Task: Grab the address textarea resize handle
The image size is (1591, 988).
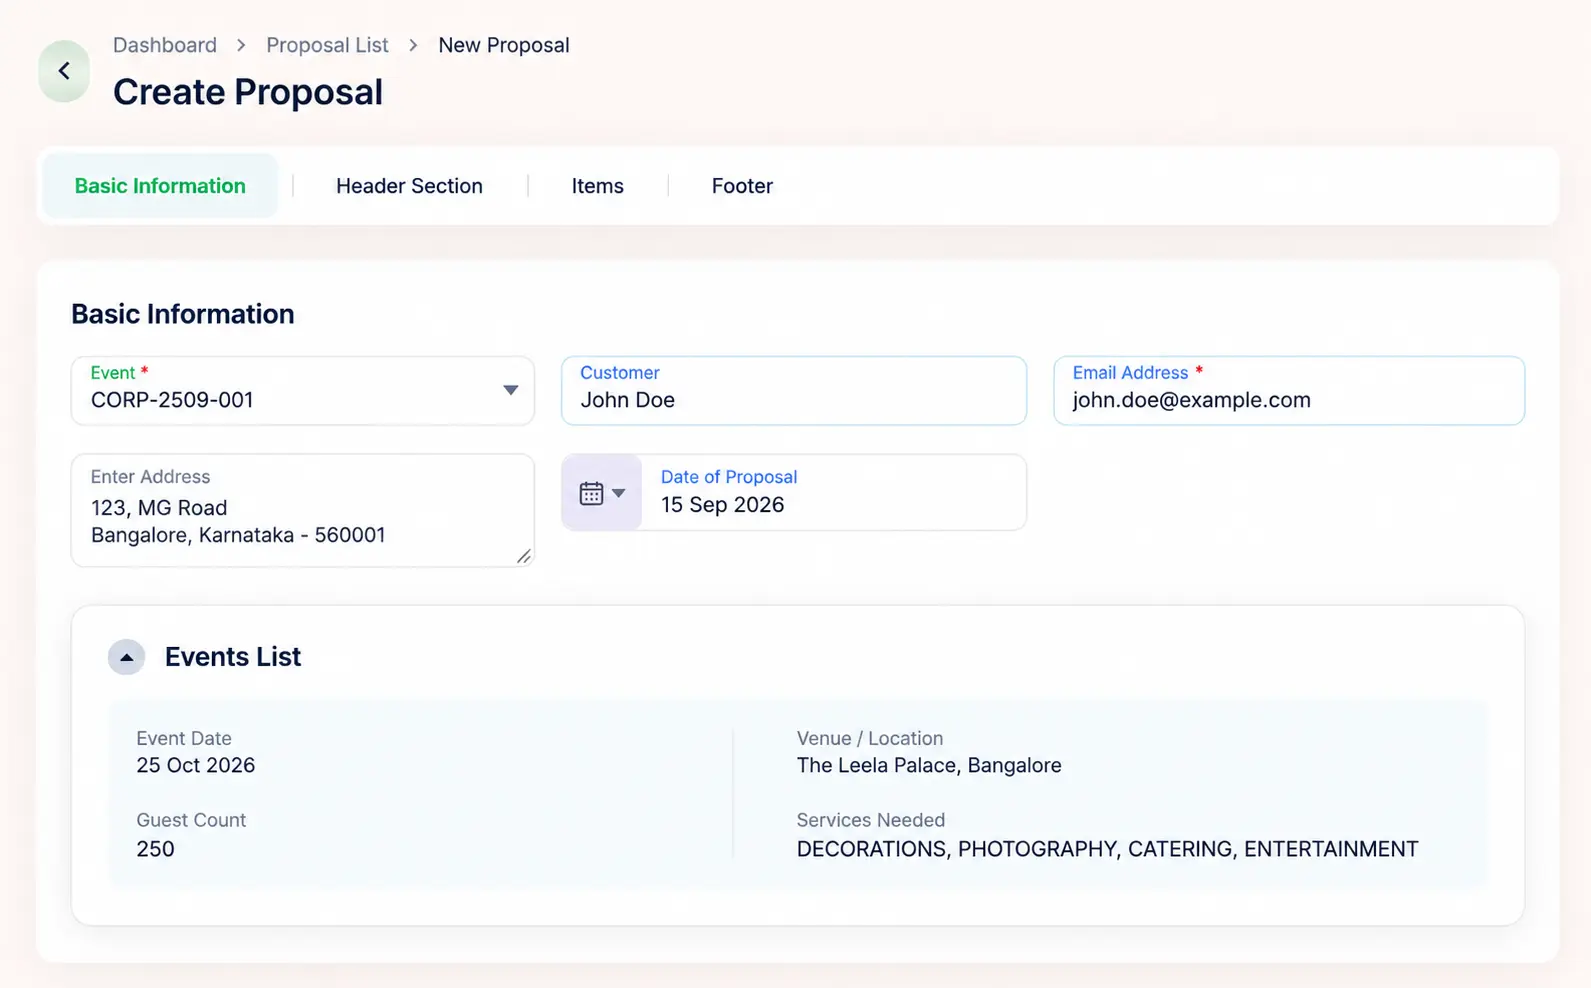Action: click(524, 556)
